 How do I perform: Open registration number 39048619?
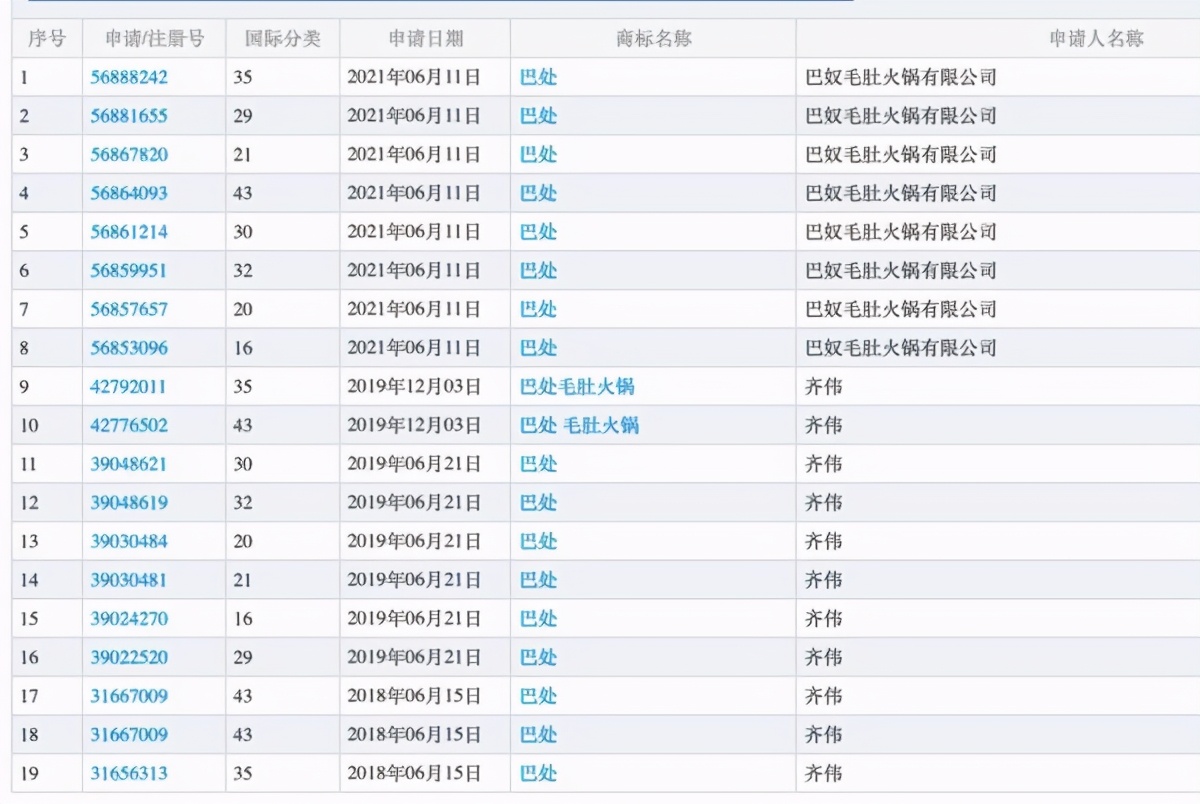tap(129, 502)
